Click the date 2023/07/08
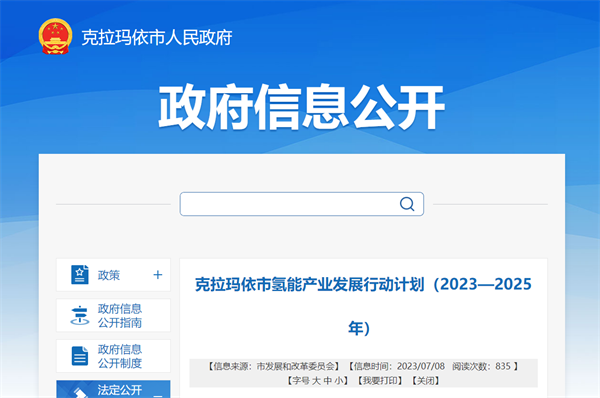The height and width of the screenshot is (398, 600). 421,366
